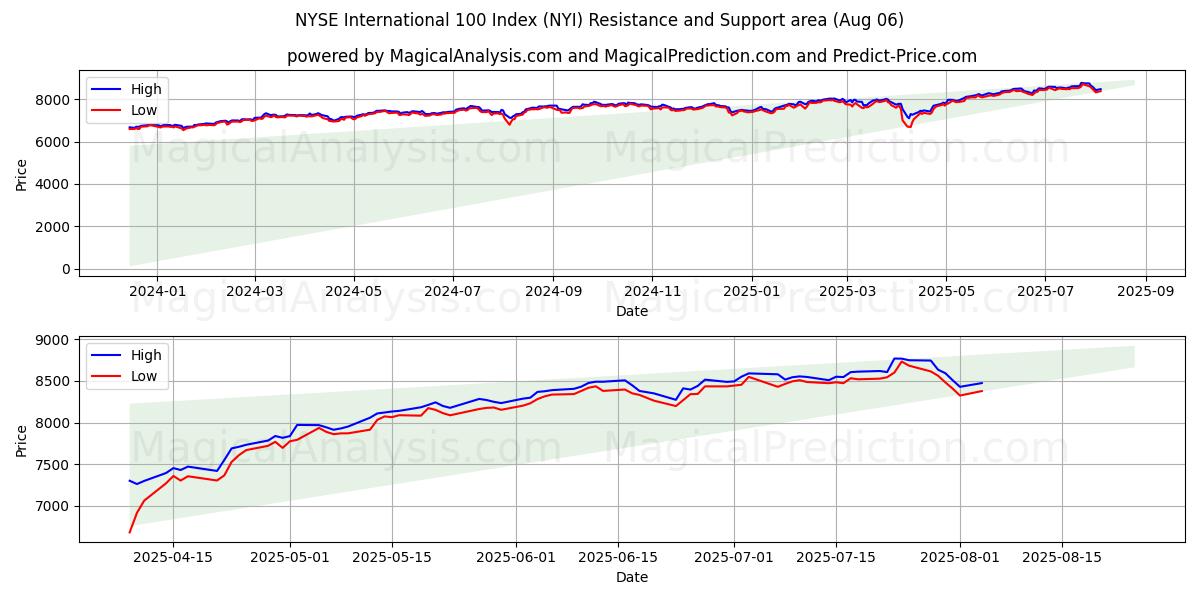Click the '2025-05-15' date tick on the bottom chart
This screenshot has width=1200, height=600.
391,557
